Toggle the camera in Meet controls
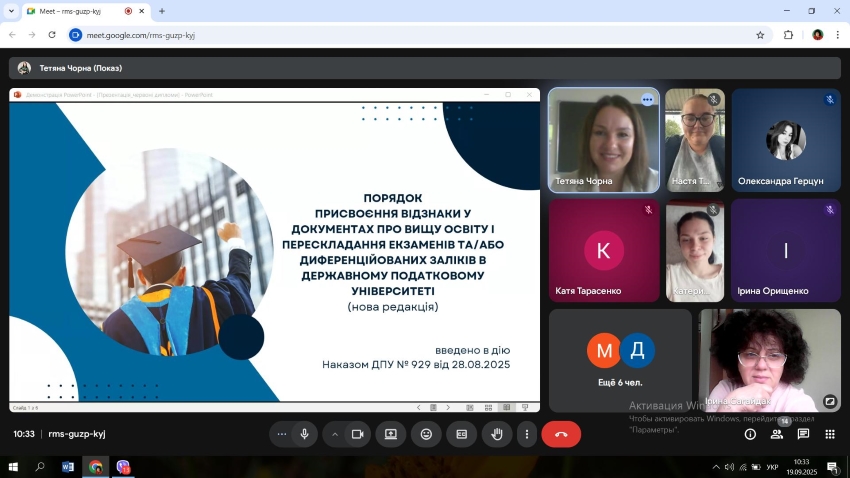This screenshot has width=850, height=478. pos(356,434)
